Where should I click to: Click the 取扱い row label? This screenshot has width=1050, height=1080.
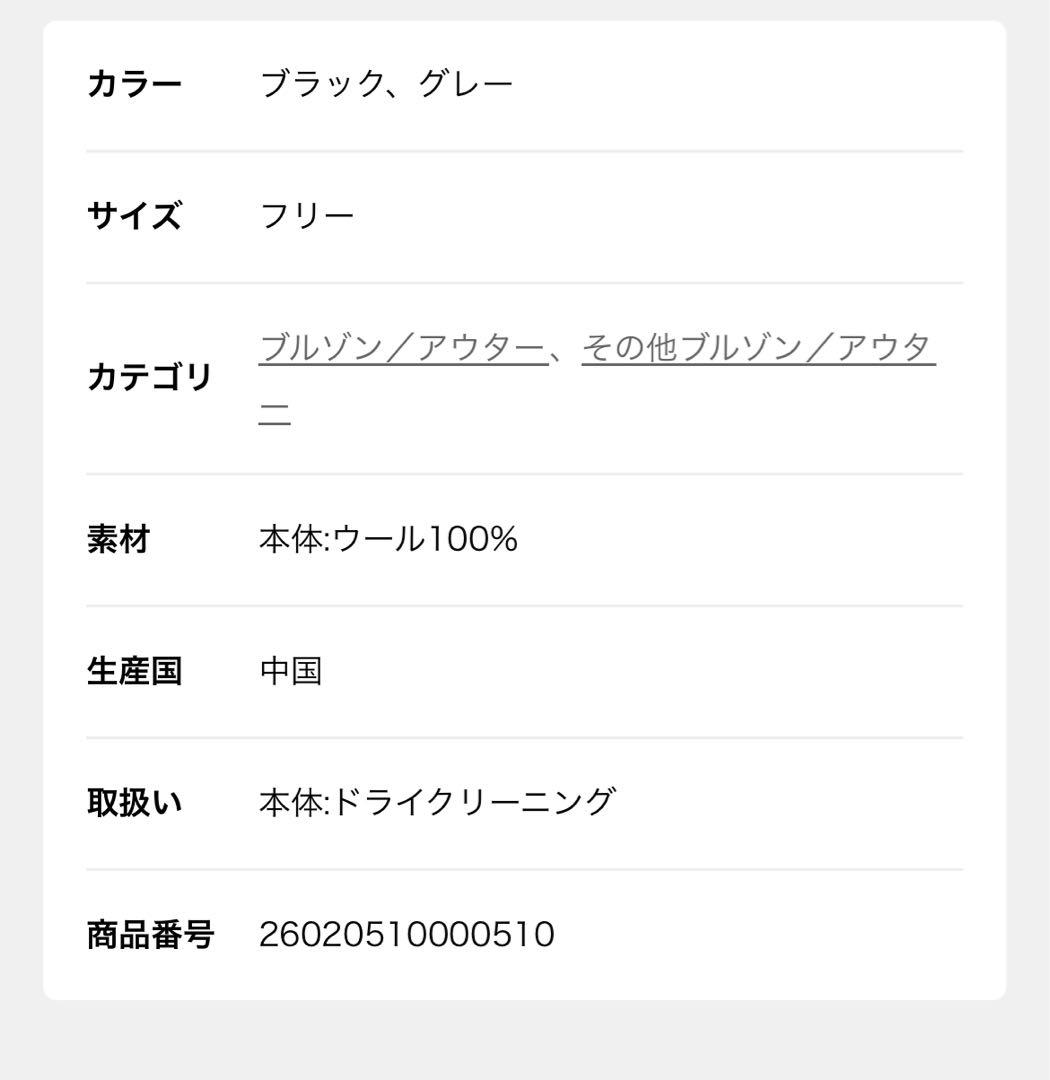[135, 803]
